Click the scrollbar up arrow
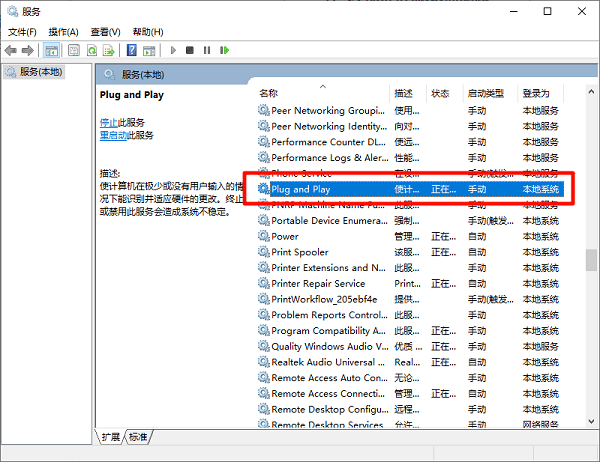The image size is (600, 462). 591,92
